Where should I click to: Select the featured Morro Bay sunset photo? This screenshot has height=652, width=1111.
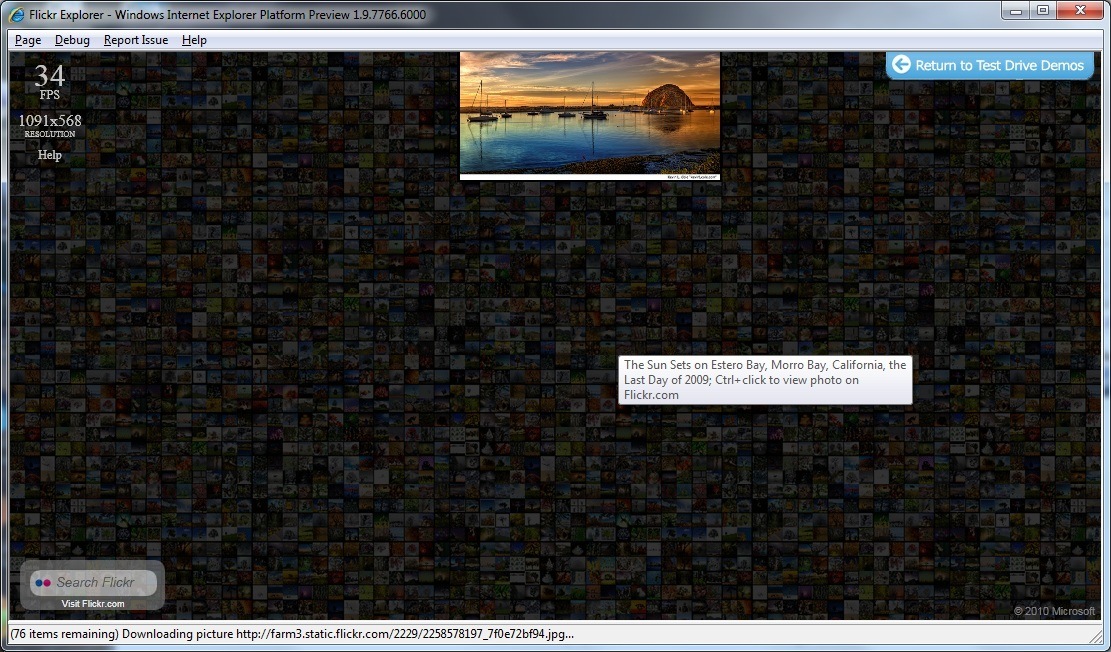click(x=589, y=112)
